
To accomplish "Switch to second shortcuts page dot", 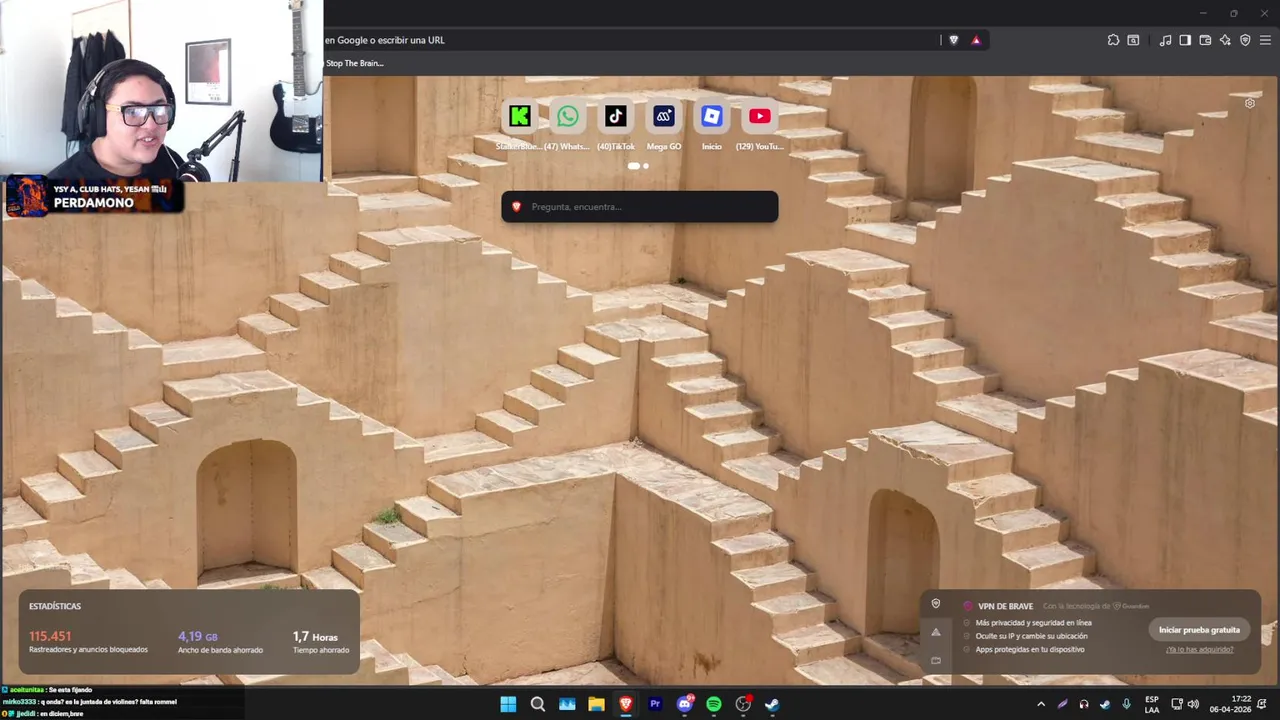I will point(646,166).
